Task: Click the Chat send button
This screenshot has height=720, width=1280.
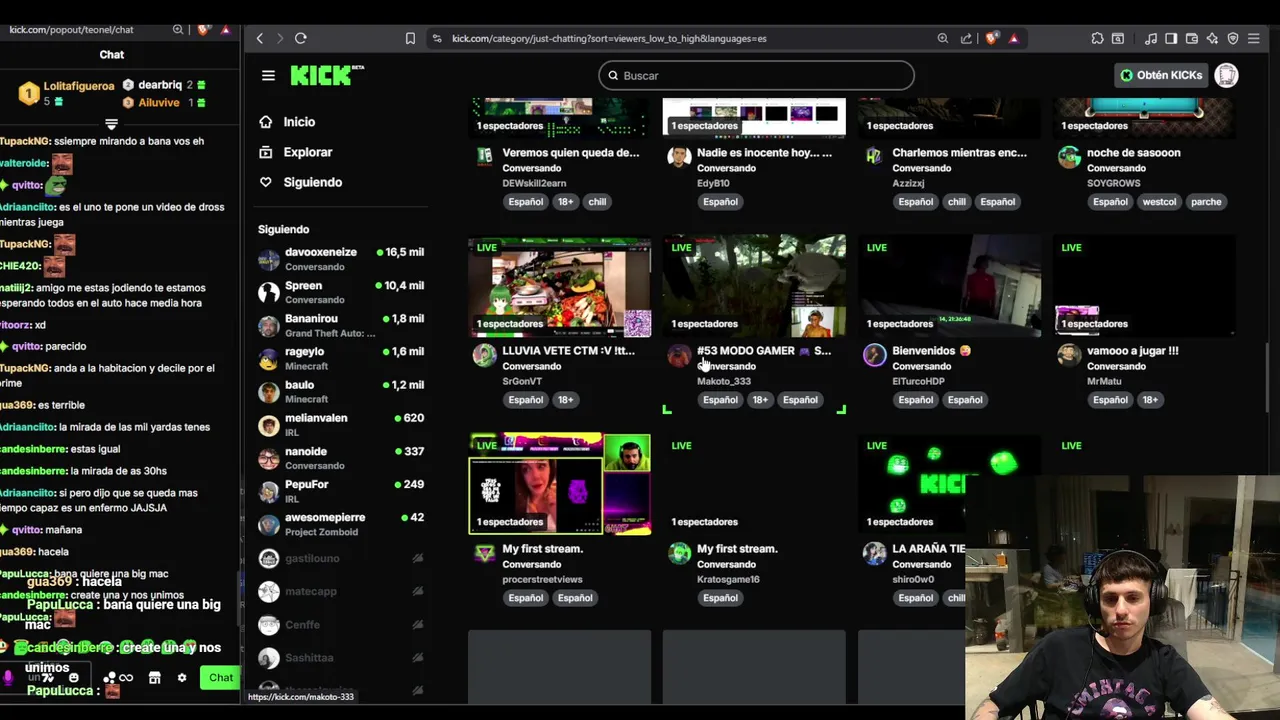Action: [x=220, y=677]
